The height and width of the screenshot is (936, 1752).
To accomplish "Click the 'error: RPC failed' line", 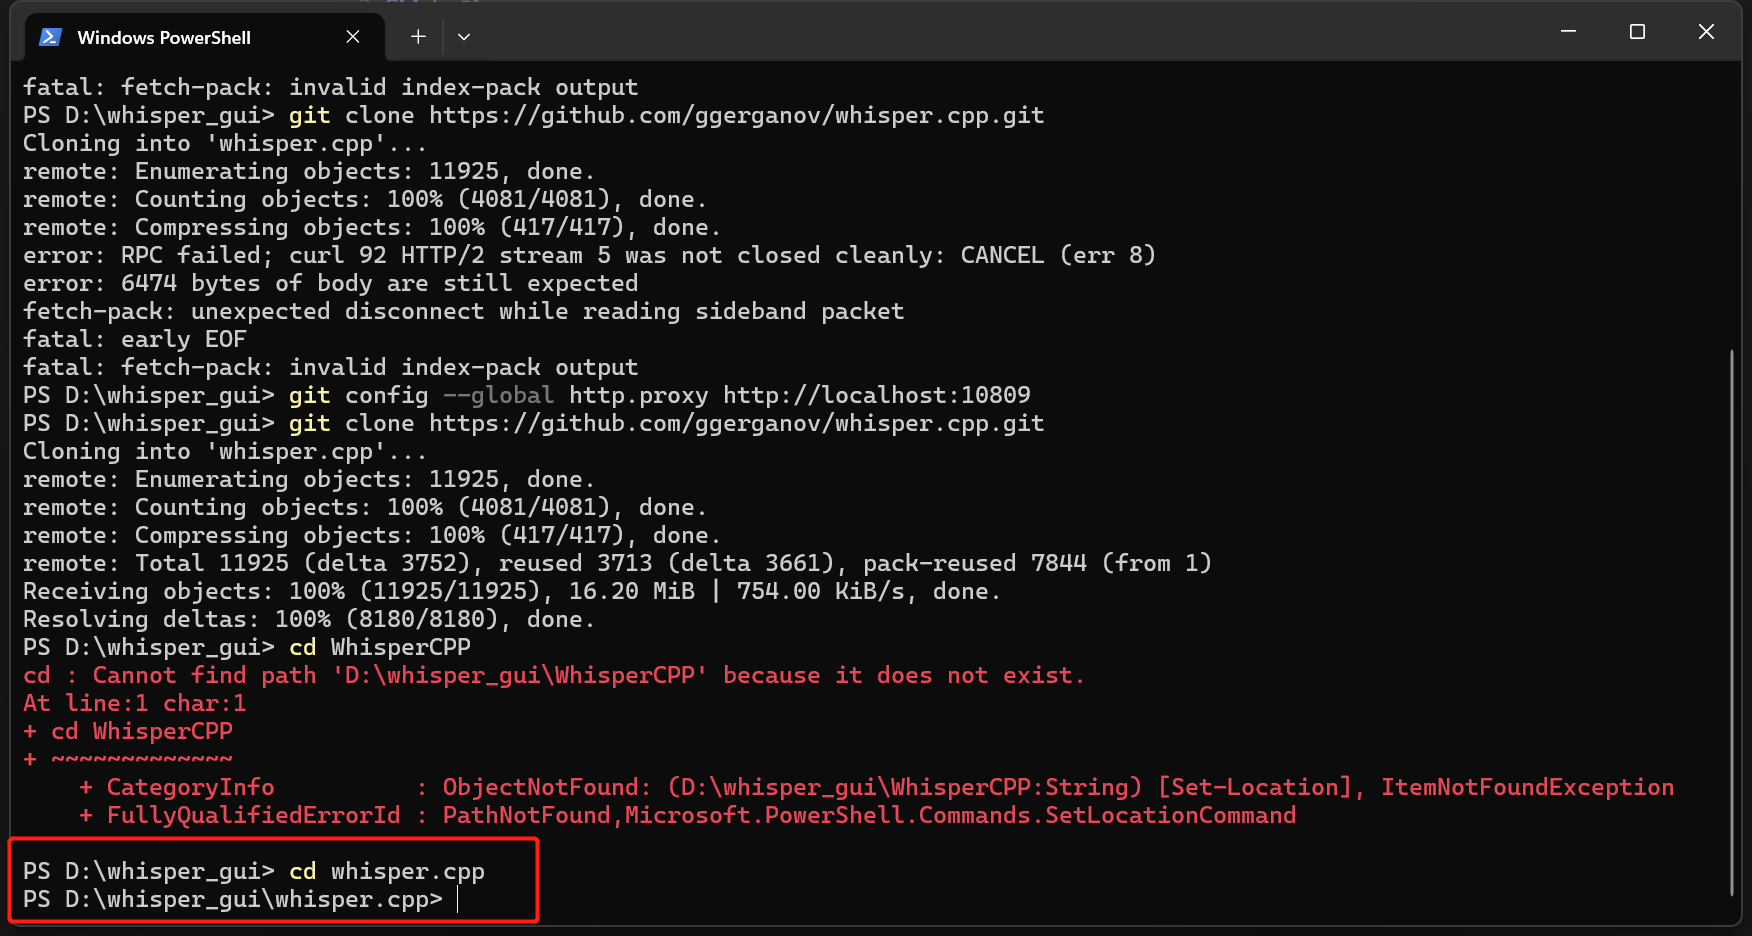I will [x=588, y=256].
